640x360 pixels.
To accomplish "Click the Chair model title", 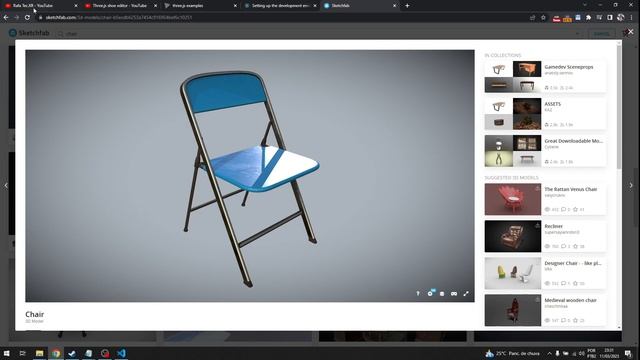I will coord(34,314).
